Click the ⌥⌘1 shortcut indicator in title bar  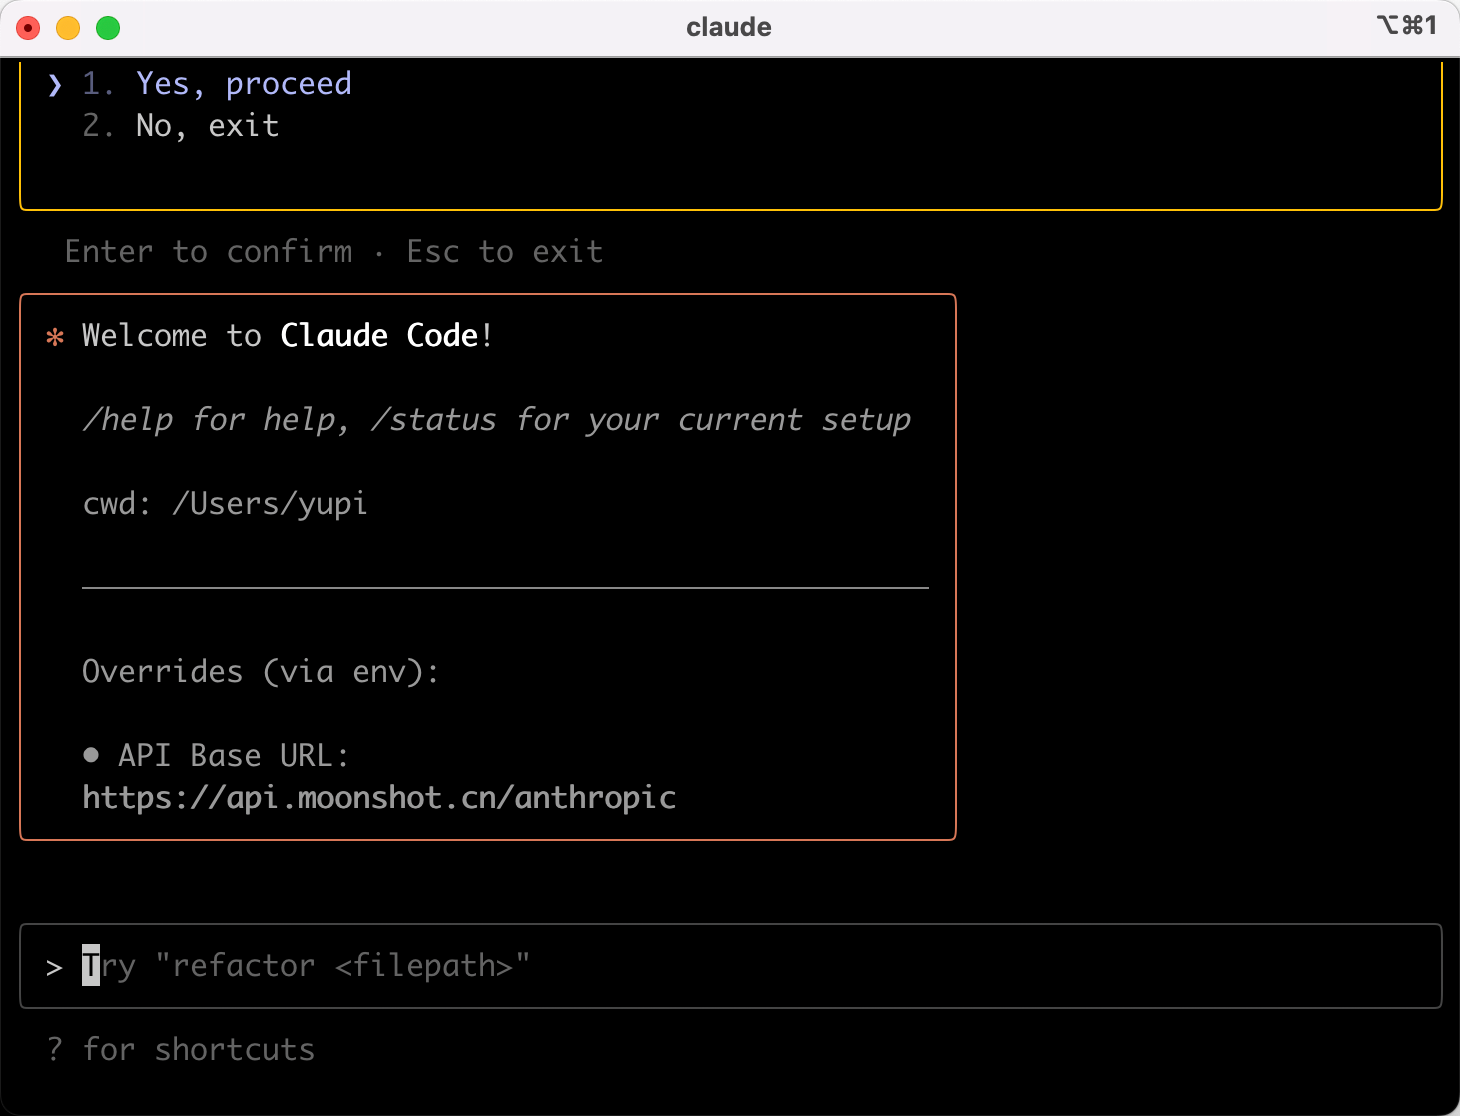tap(1406, 26)
